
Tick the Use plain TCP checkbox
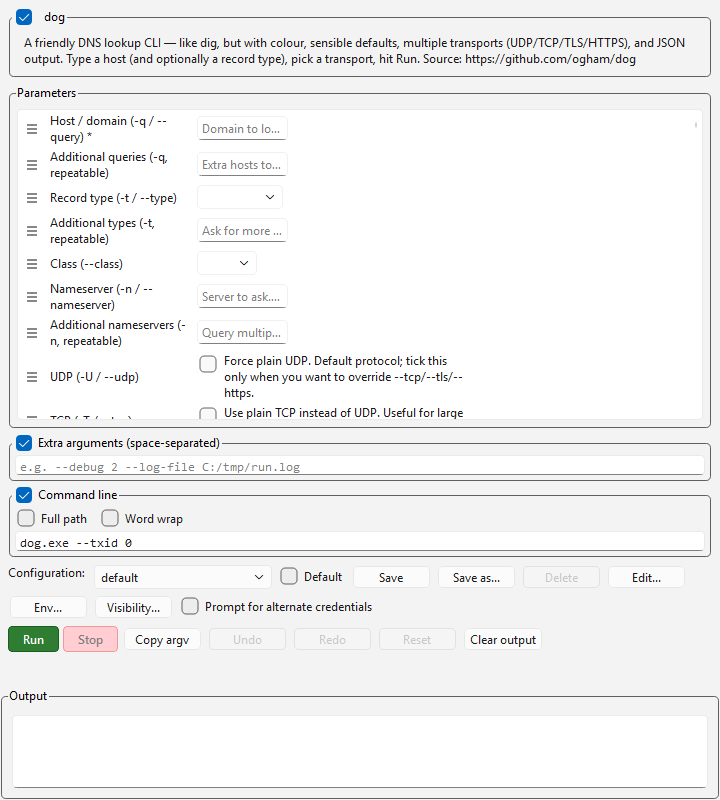coord(208,413)
